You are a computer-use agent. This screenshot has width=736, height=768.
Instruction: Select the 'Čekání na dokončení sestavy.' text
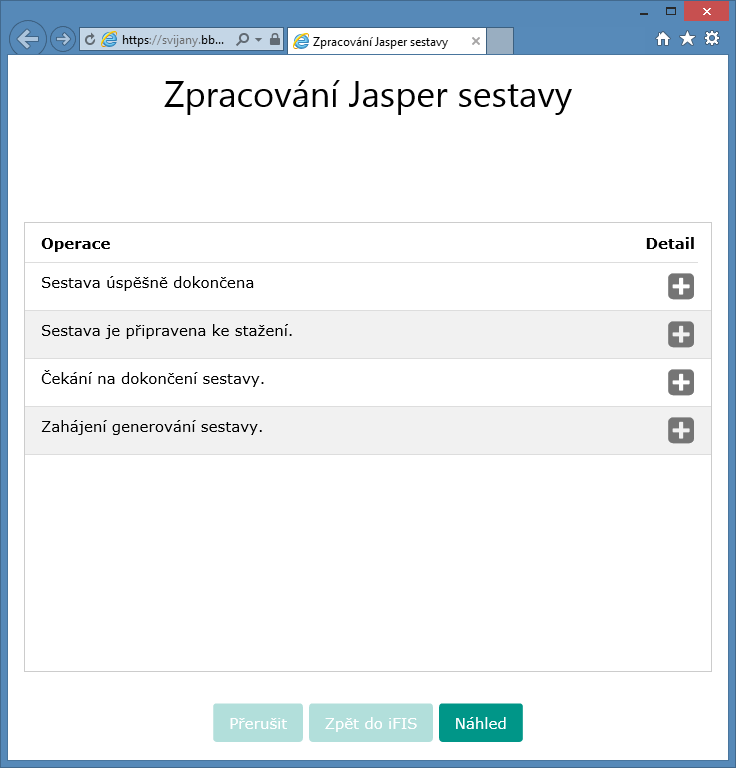click(153, 379)
